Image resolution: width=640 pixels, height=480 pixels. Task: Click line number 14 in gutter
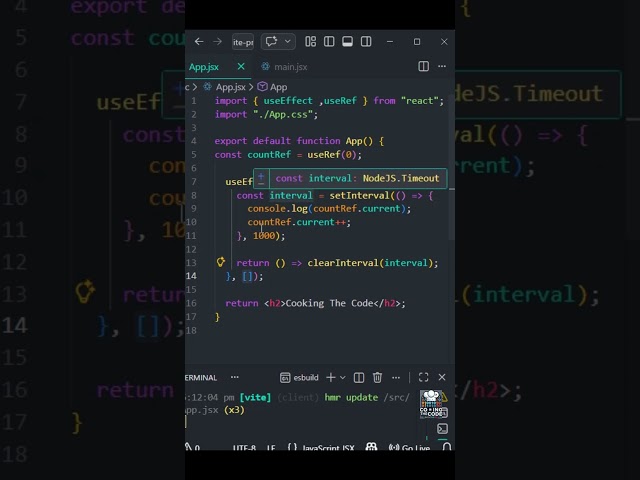tap(191, 276)
